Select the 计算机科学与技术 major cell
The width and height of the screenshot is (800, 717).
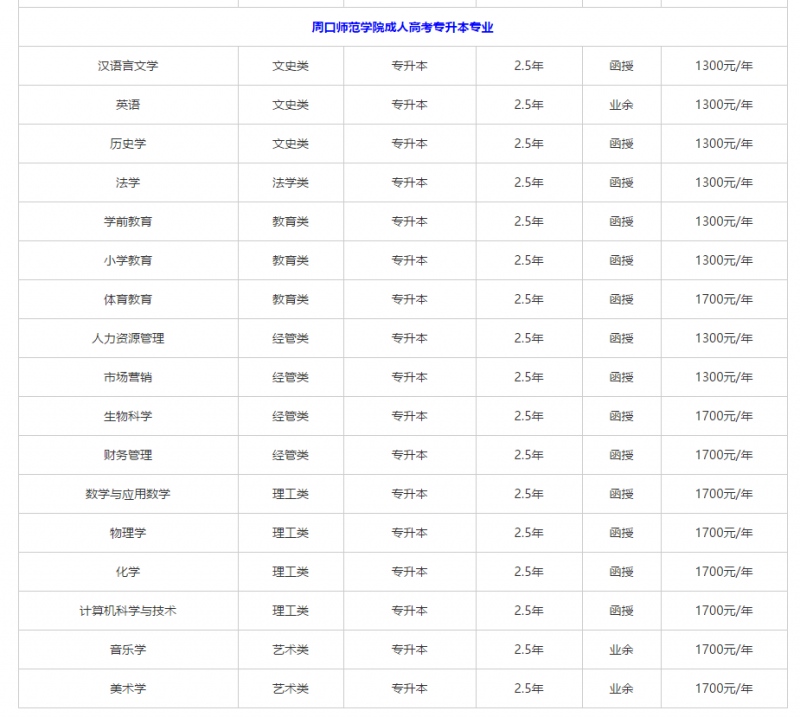(128, 611)
